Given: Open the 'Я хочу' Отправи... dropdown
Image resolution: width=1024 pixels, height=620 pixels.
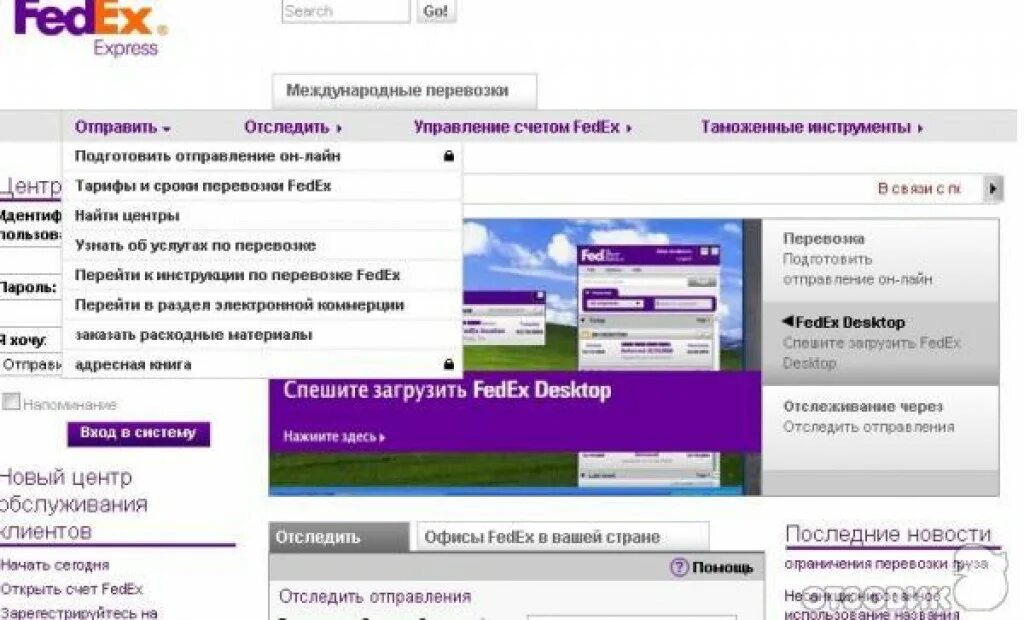Looking at the screenshot, I should tap(31, 365).
